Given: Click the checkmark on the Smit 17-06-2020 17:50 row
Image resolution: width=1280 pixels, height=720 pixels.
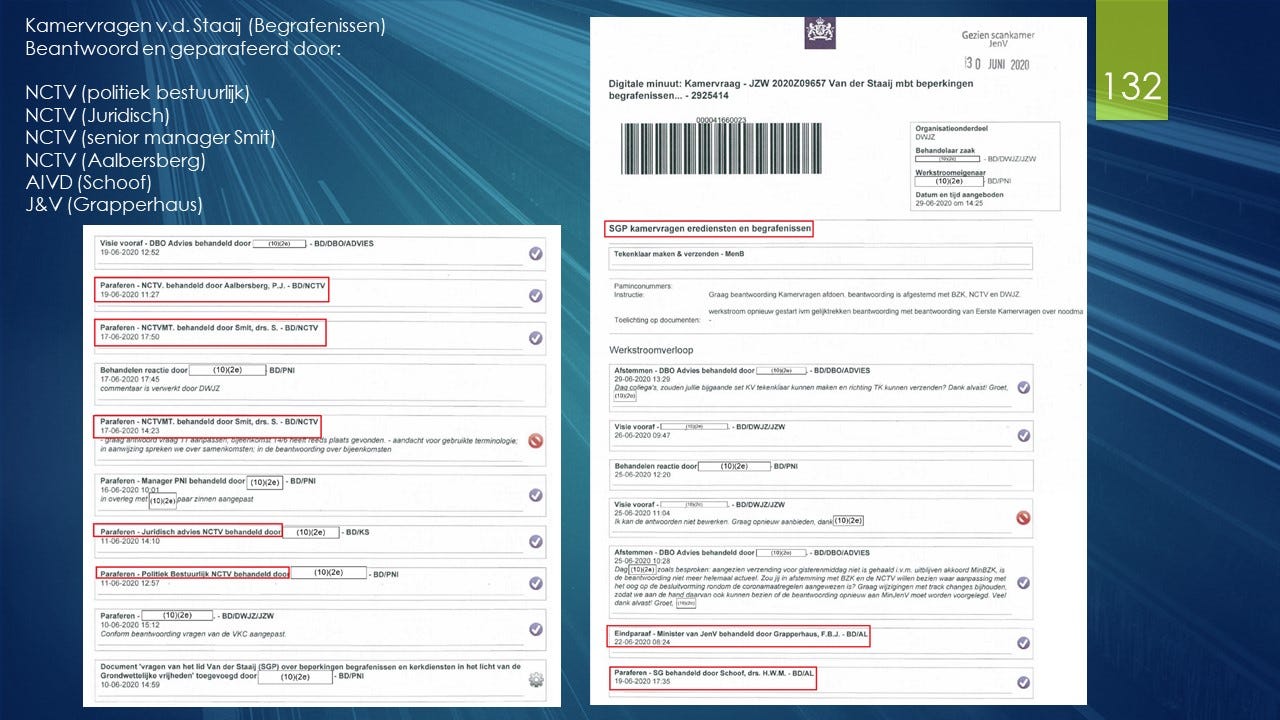Looking at the screenshot, I should point(536,338).
